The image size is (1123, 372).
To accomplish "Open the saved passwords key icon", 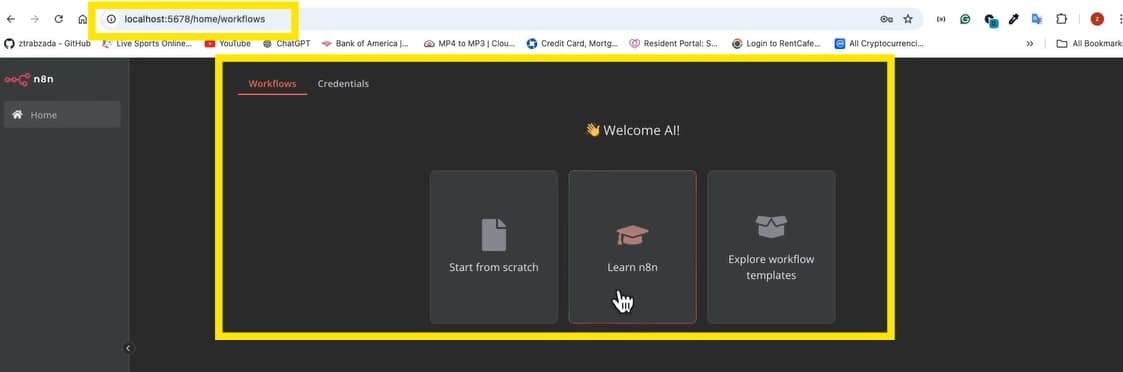I will [x=886, y=19].
